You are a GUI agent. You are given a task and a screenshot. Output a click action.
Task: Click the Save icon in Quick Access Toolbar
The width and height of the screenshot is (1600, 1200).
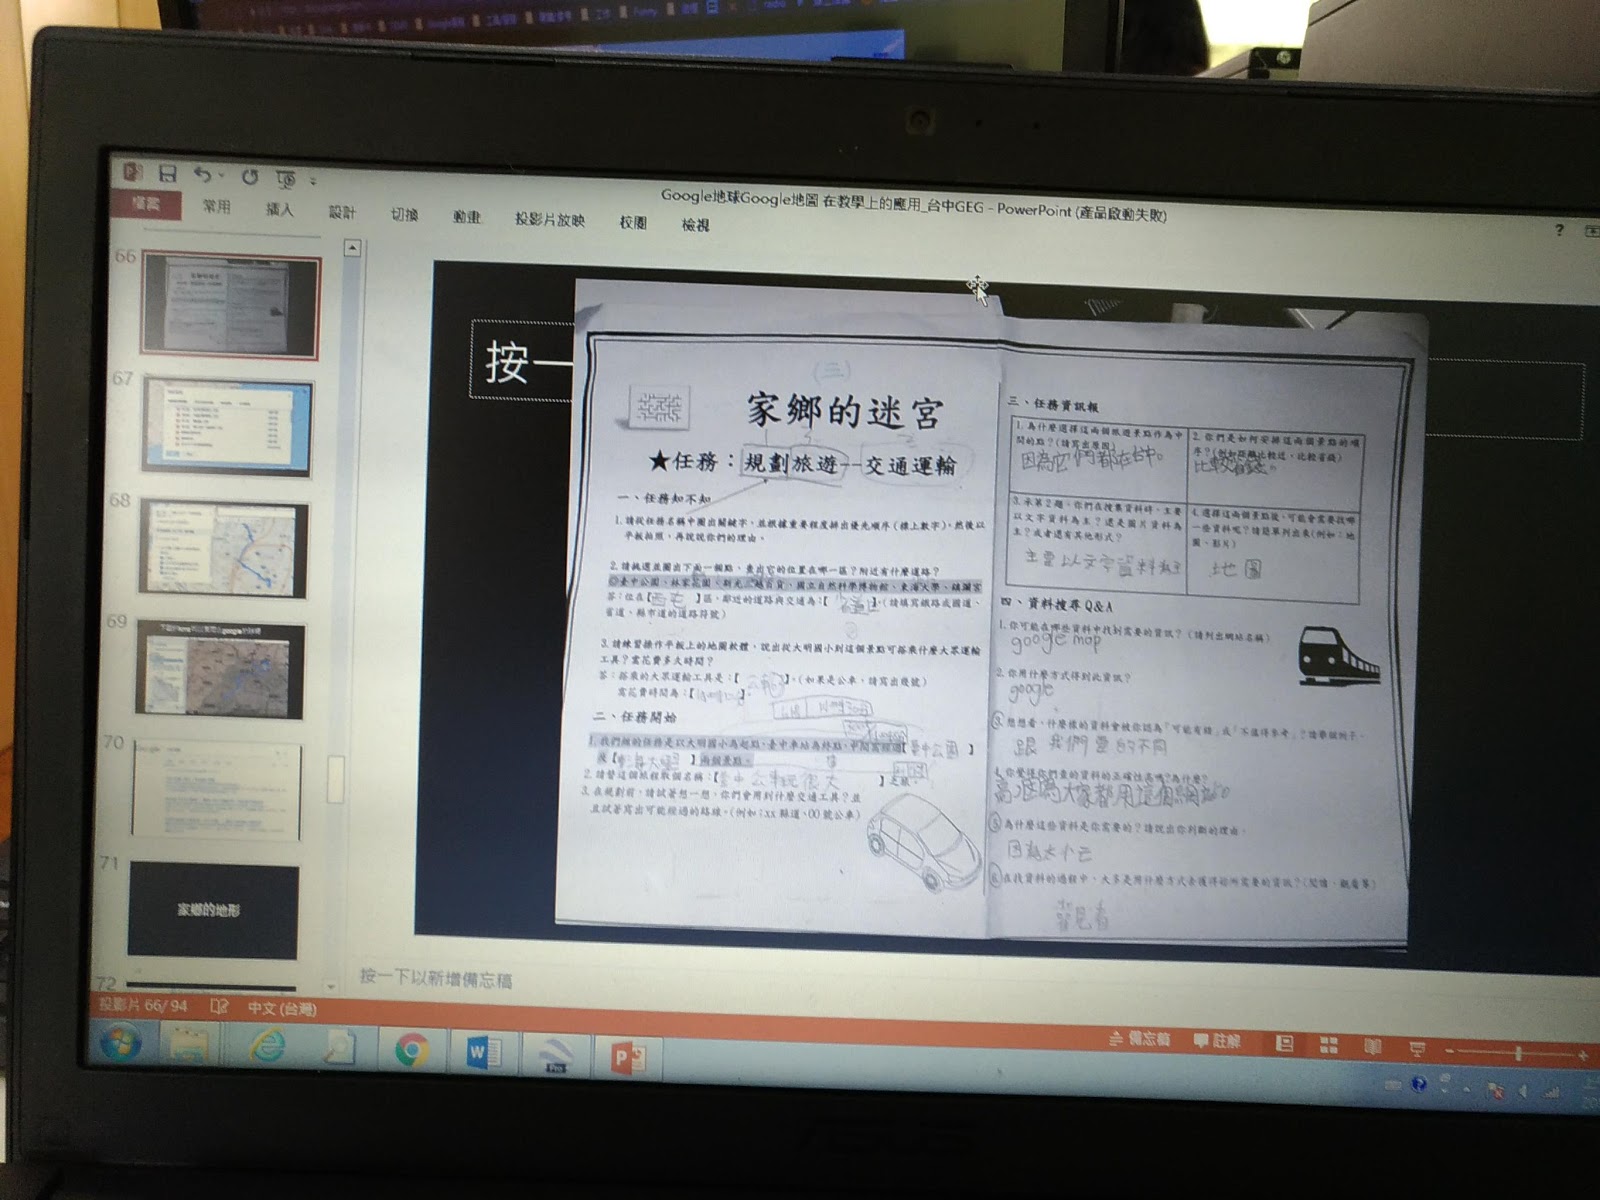pyautogui.click(x=167, y=172)
